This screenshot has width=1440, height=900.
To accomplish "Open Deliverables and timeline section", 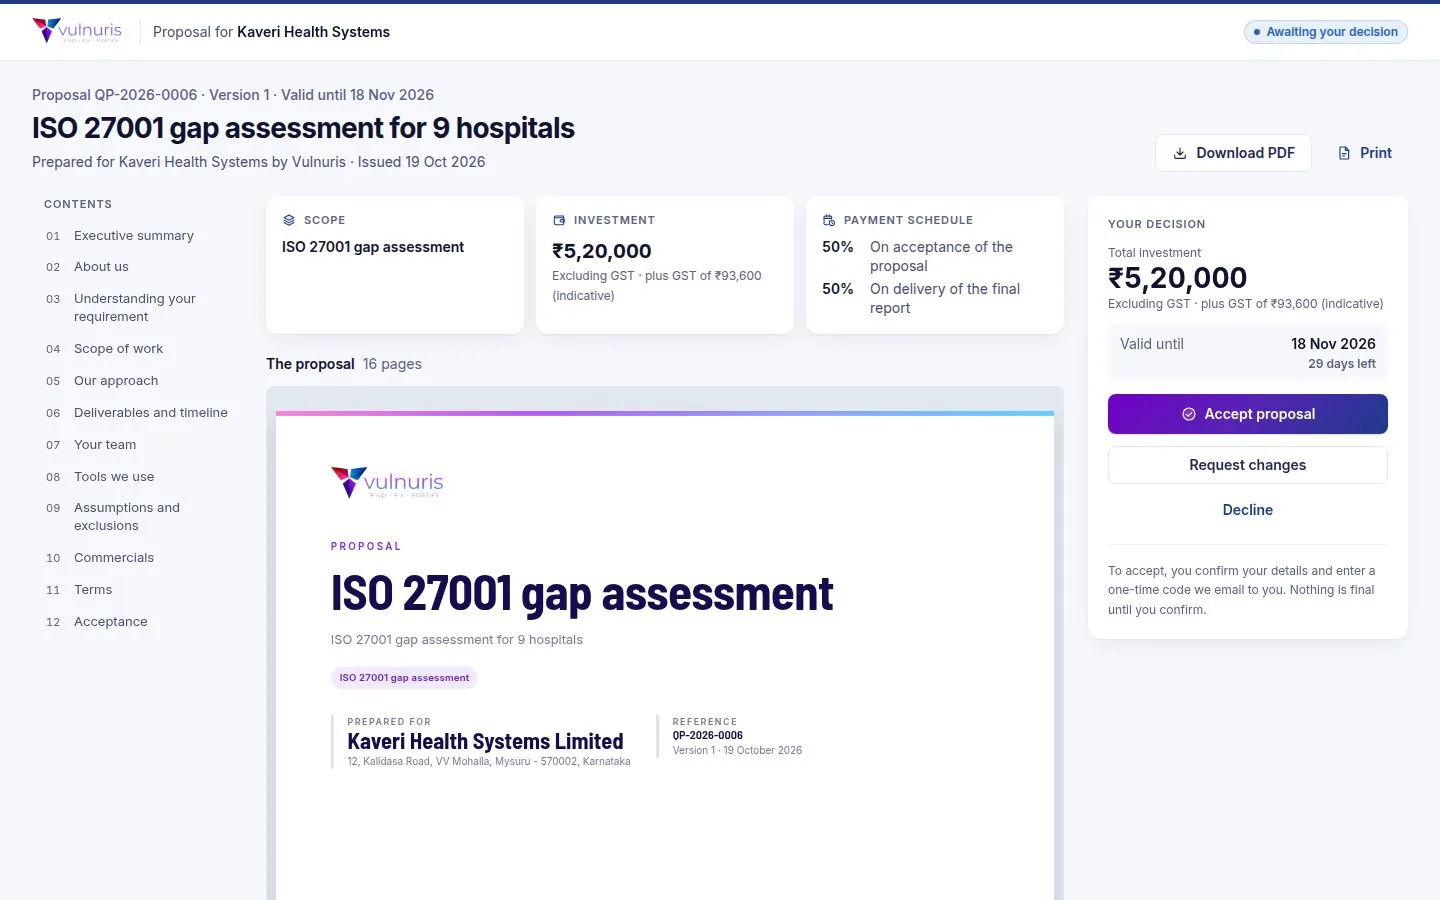I will (x=151, y=413).
